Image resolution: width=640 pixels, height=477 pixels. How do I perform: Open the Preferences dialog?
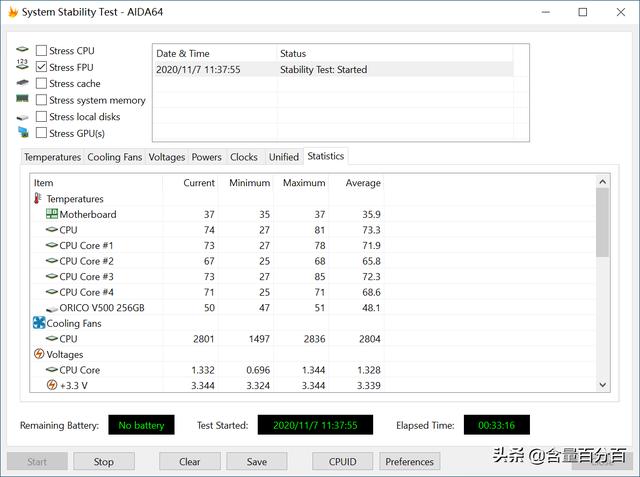[410, 461]
